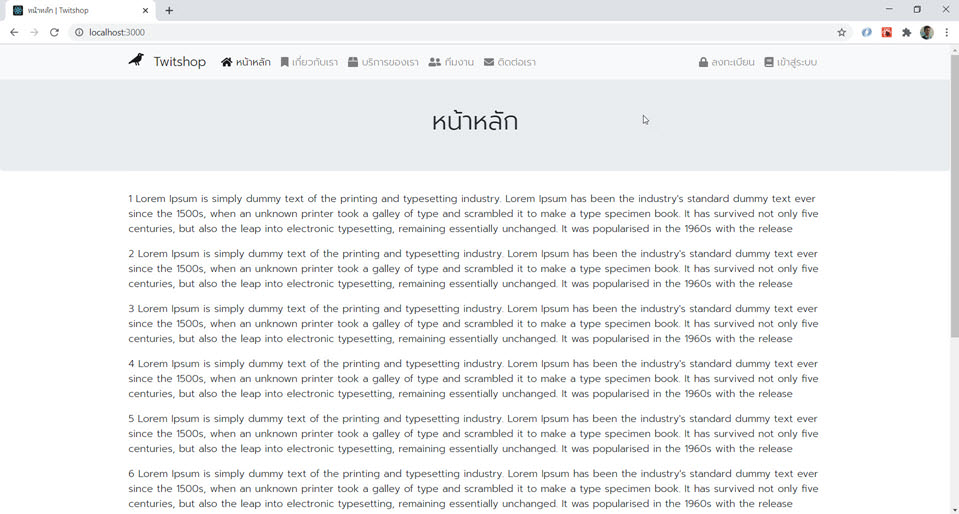The width and height of the screenshot is (959, 514).
Task: Click paragraph starting with "3 Lorem Ipsum"
Action: pos(473,324)
